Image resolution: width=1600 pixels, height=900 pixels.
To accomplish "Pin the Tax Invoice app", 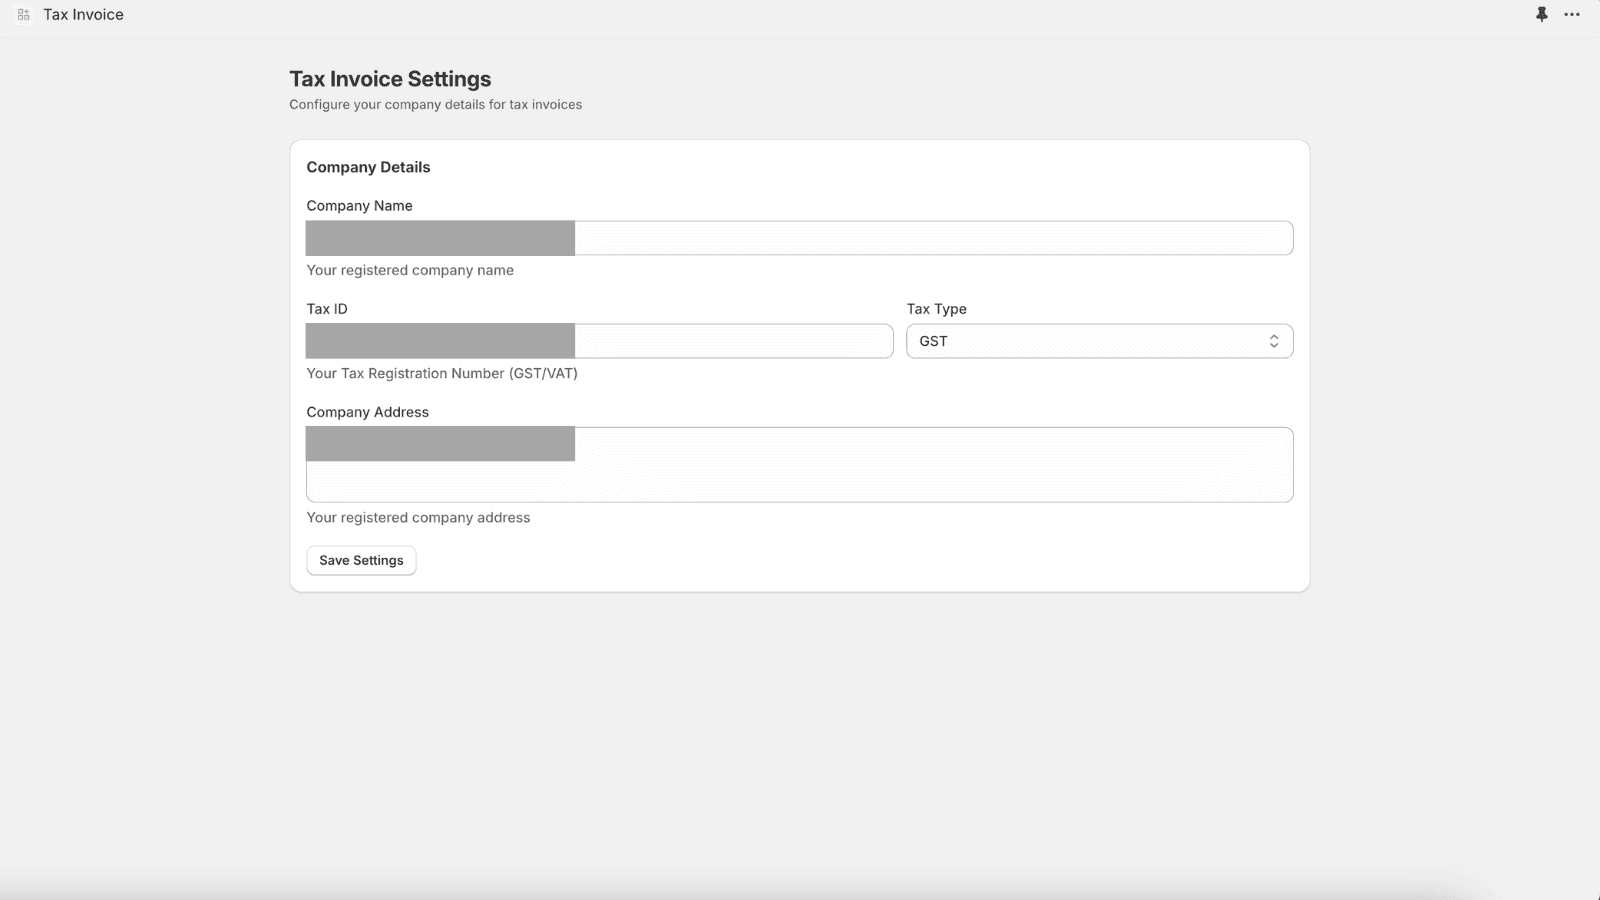I will tap(1541, 15).
